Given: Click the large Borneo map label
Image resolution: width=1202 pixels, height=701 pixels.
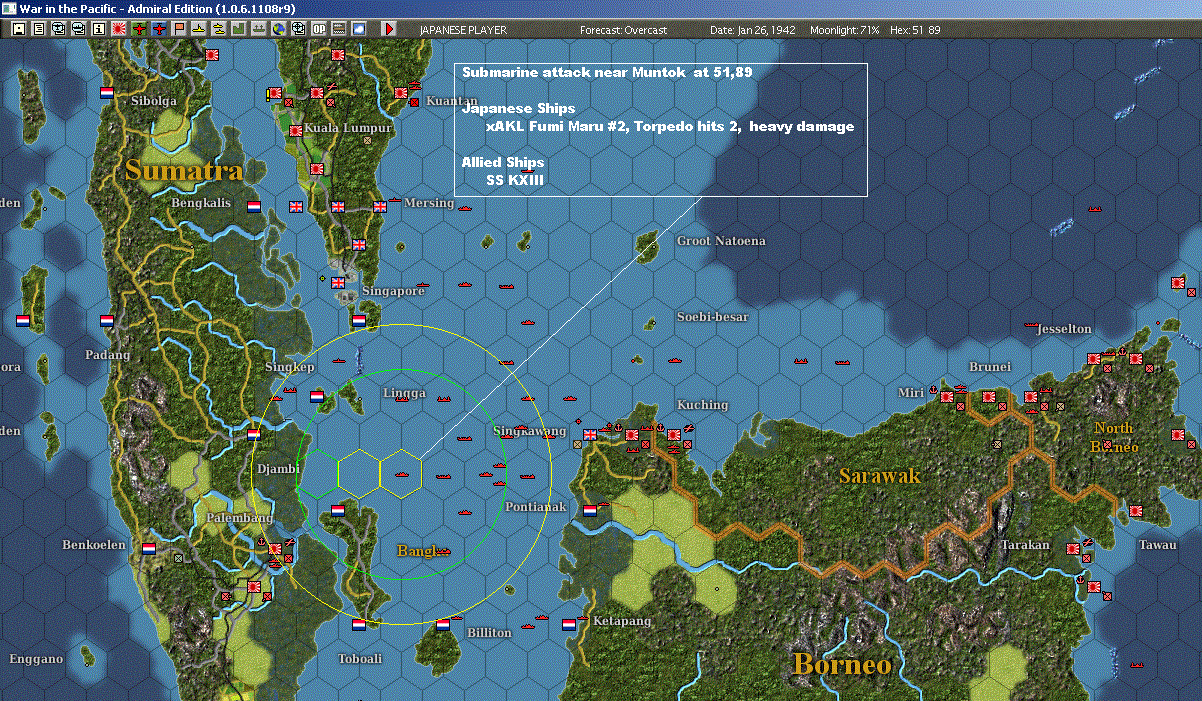Looking at the screenshot, I should coord(841,664).
